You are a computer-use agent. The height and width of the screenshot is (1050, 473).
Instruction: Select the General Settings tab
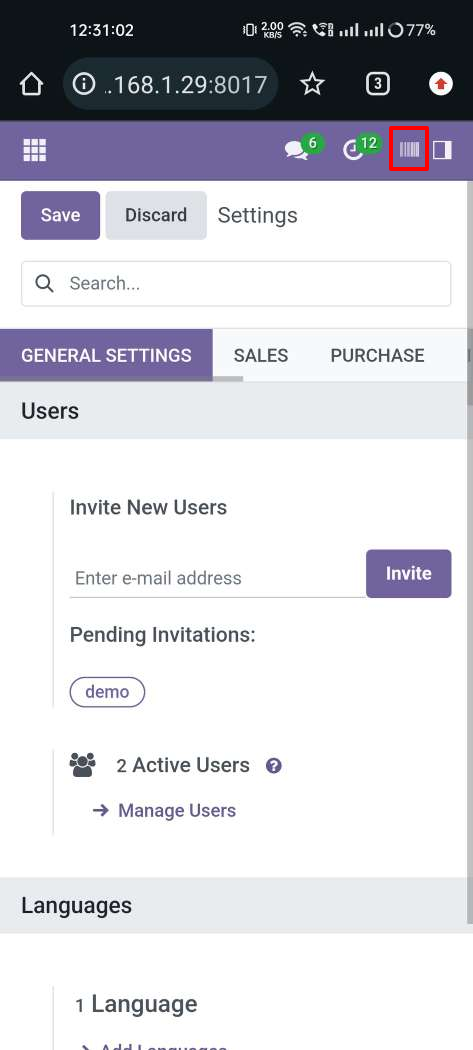106,356
